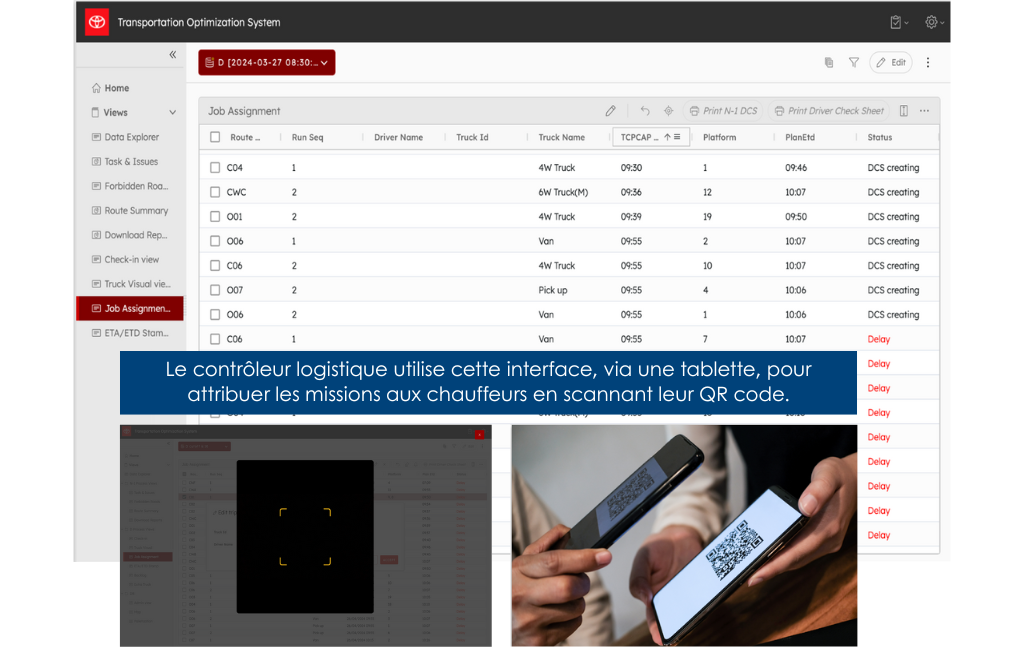Click the copy icon next to the filter

tap(829, 63)
